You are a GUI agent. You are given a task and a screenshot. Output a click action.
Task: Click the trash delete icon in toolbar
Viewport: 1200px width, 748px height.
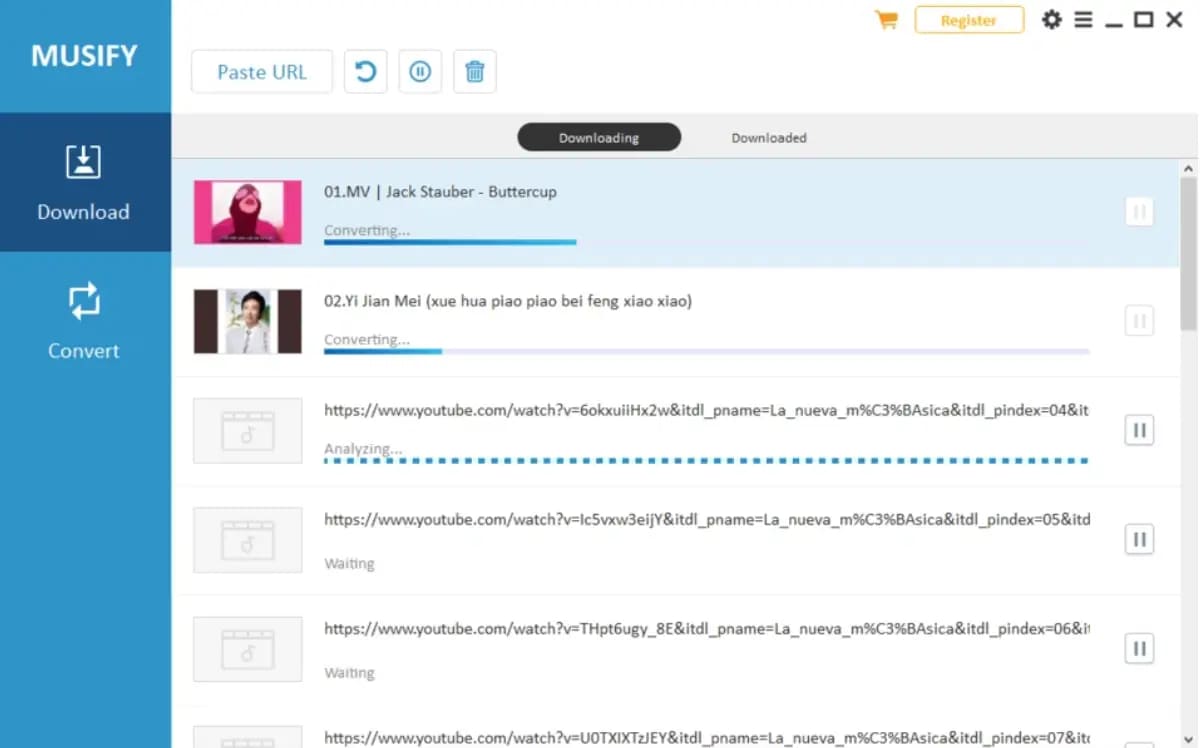coord(475,72)
